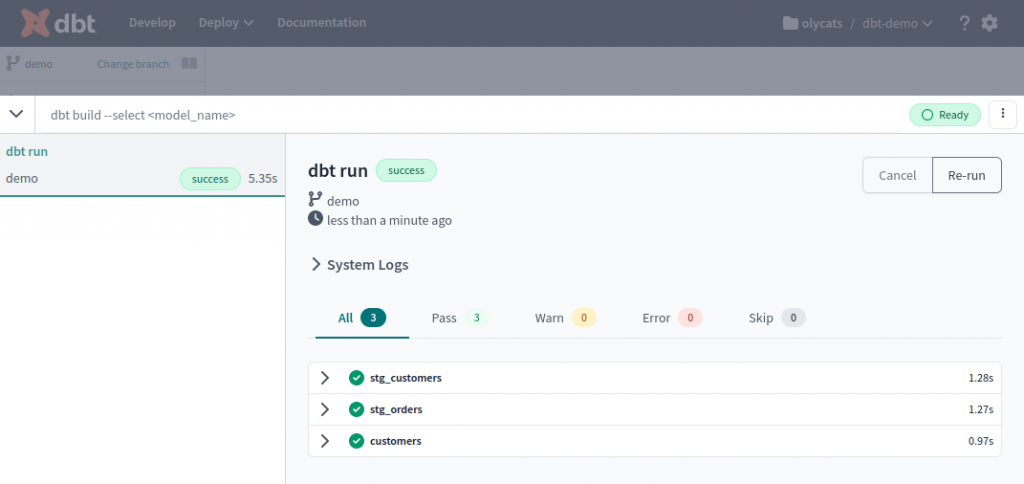Open the dbt-demo project dropdown

click(897, 24)
